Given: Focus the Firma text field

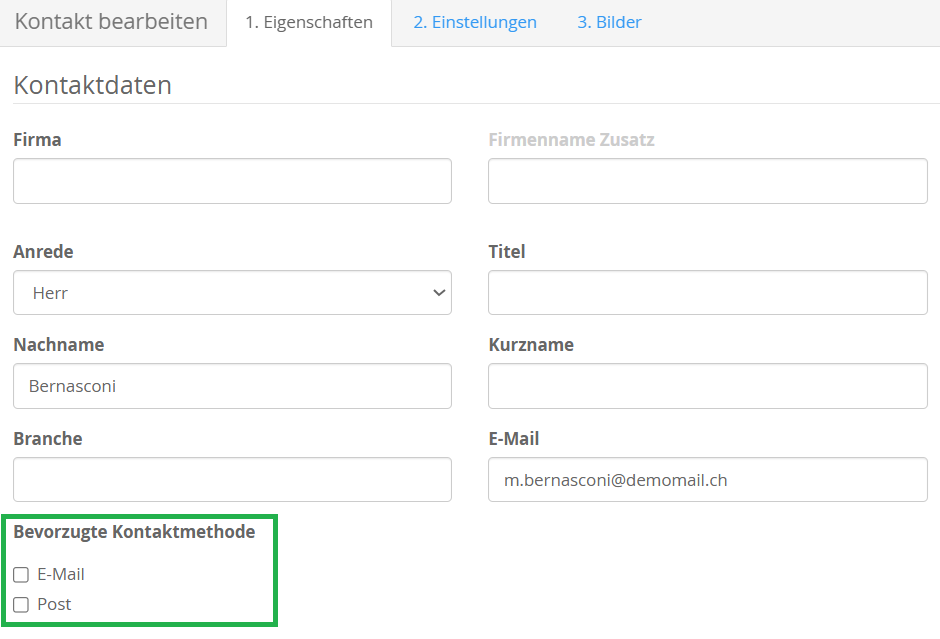Looking at the screenshot, I should (x=232, y=181).
